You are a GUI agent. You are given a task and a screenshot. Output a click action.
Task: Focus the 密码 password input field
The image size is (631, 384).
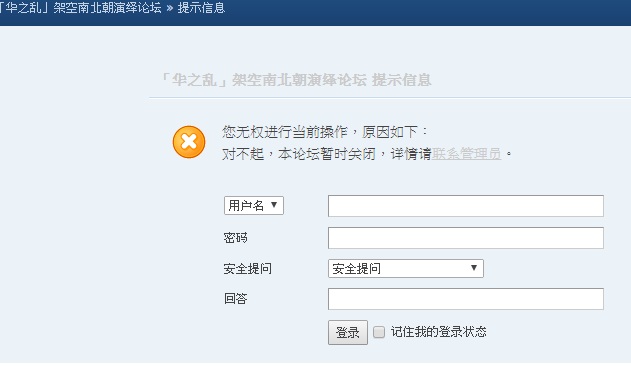466,237
